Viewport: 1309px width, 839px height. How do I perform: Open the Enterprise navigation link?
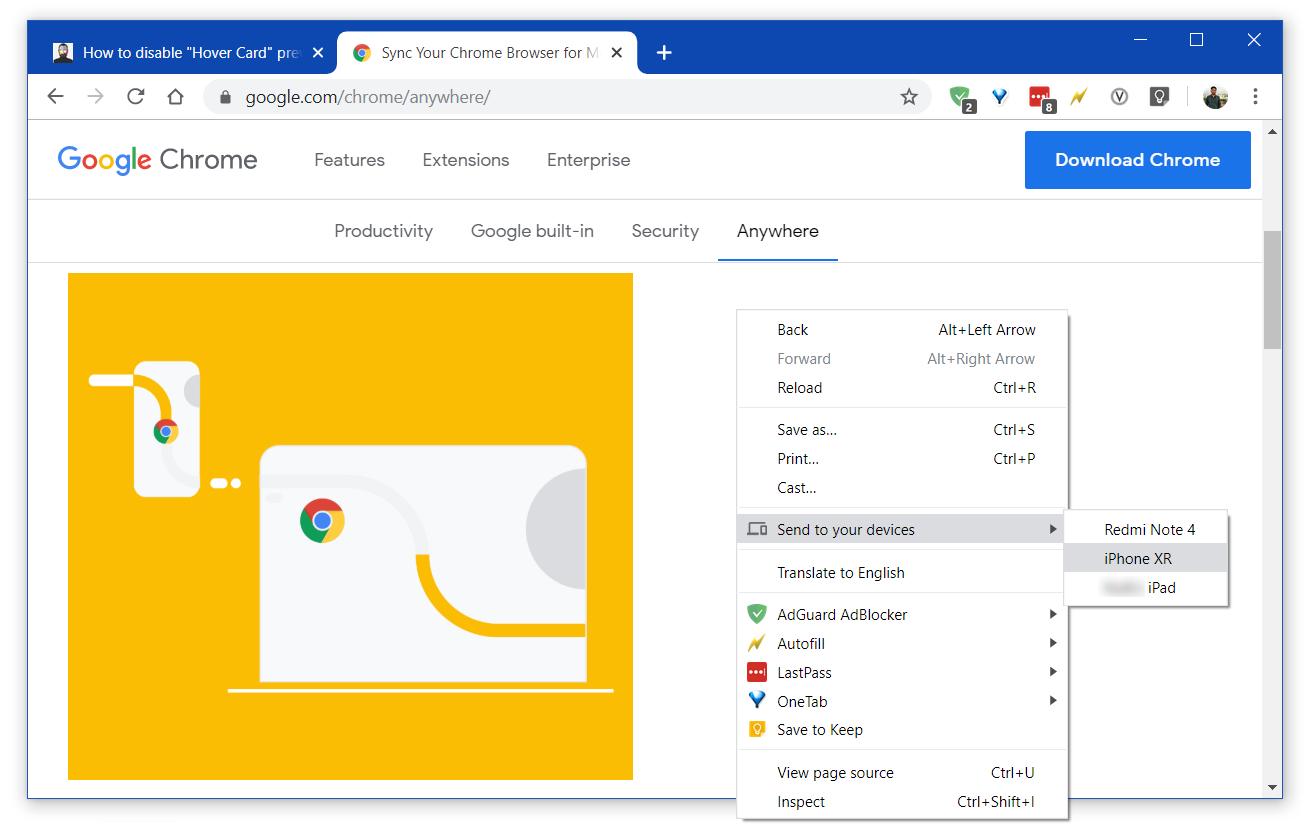click(588, 160)
